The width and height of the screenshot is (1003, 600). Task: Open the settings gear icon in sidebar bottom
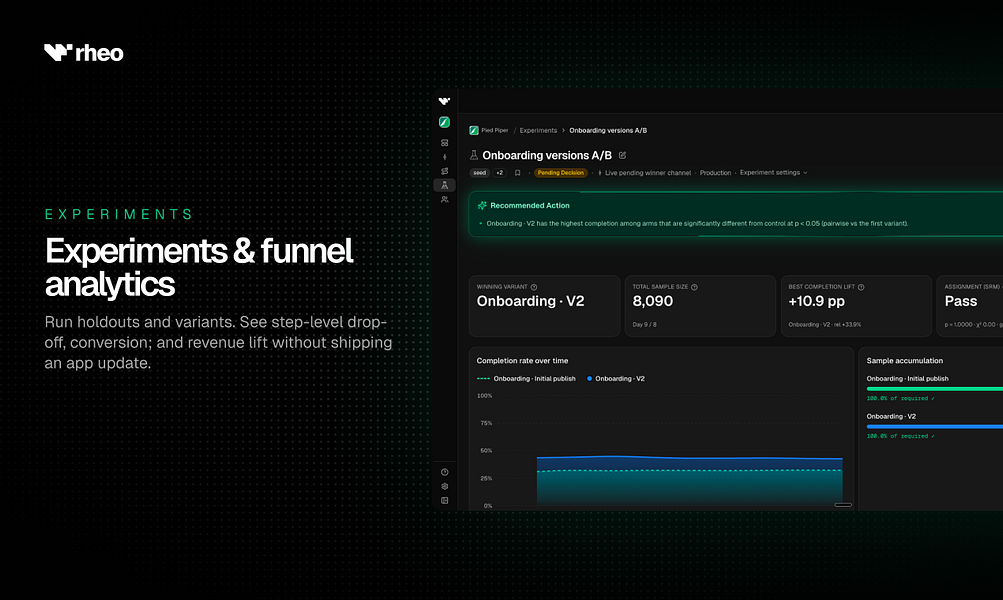click(x=445, y=486)
